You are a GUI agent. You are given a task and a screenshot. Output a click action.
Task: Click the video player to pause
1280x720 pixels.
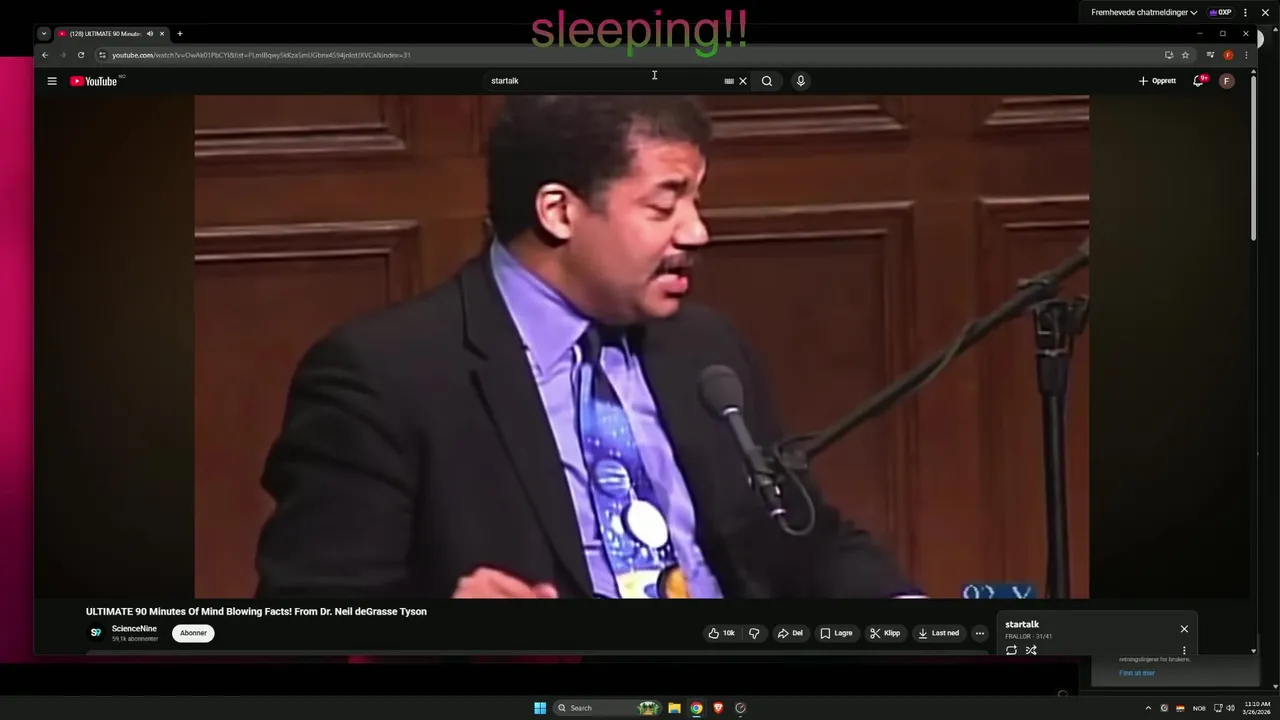[x=641, y=347]
